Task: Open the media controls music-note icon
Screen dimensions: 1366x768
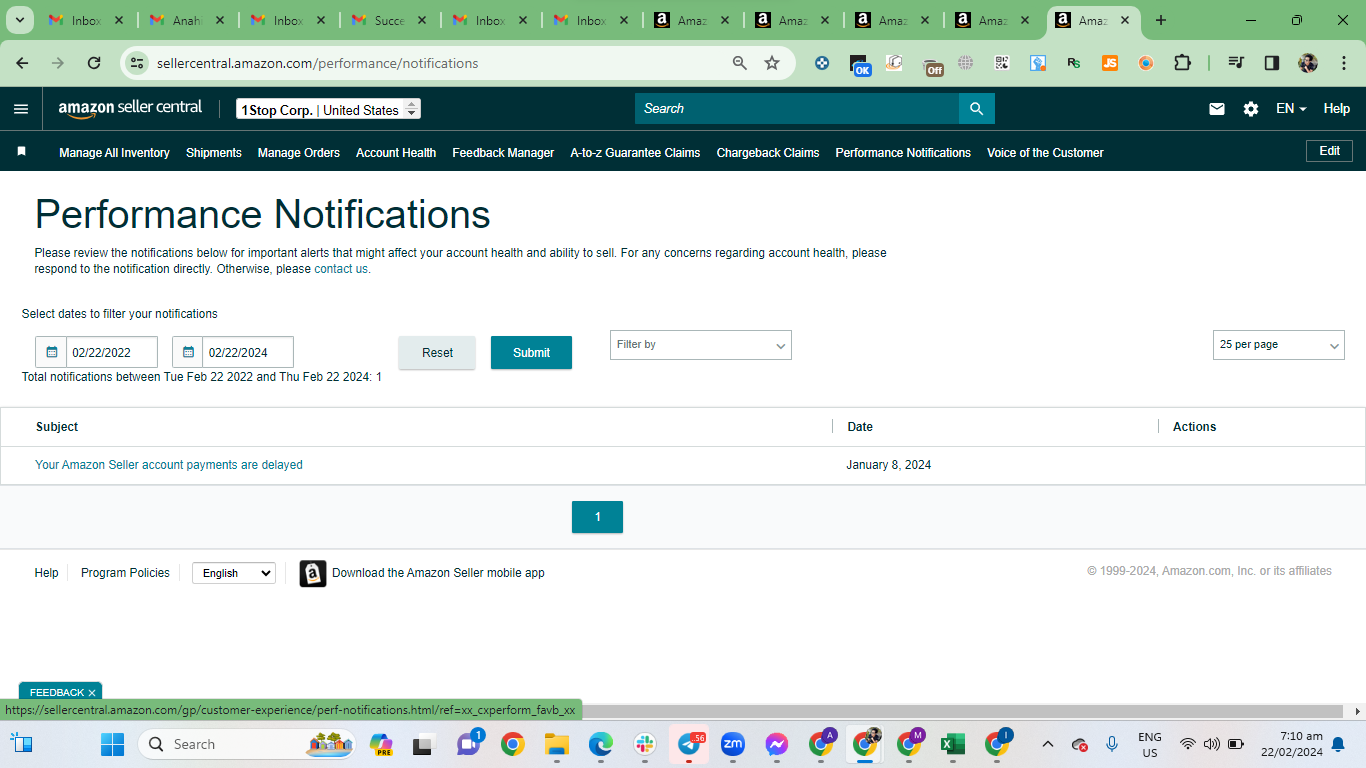Action: click(x=1236, y=63)
